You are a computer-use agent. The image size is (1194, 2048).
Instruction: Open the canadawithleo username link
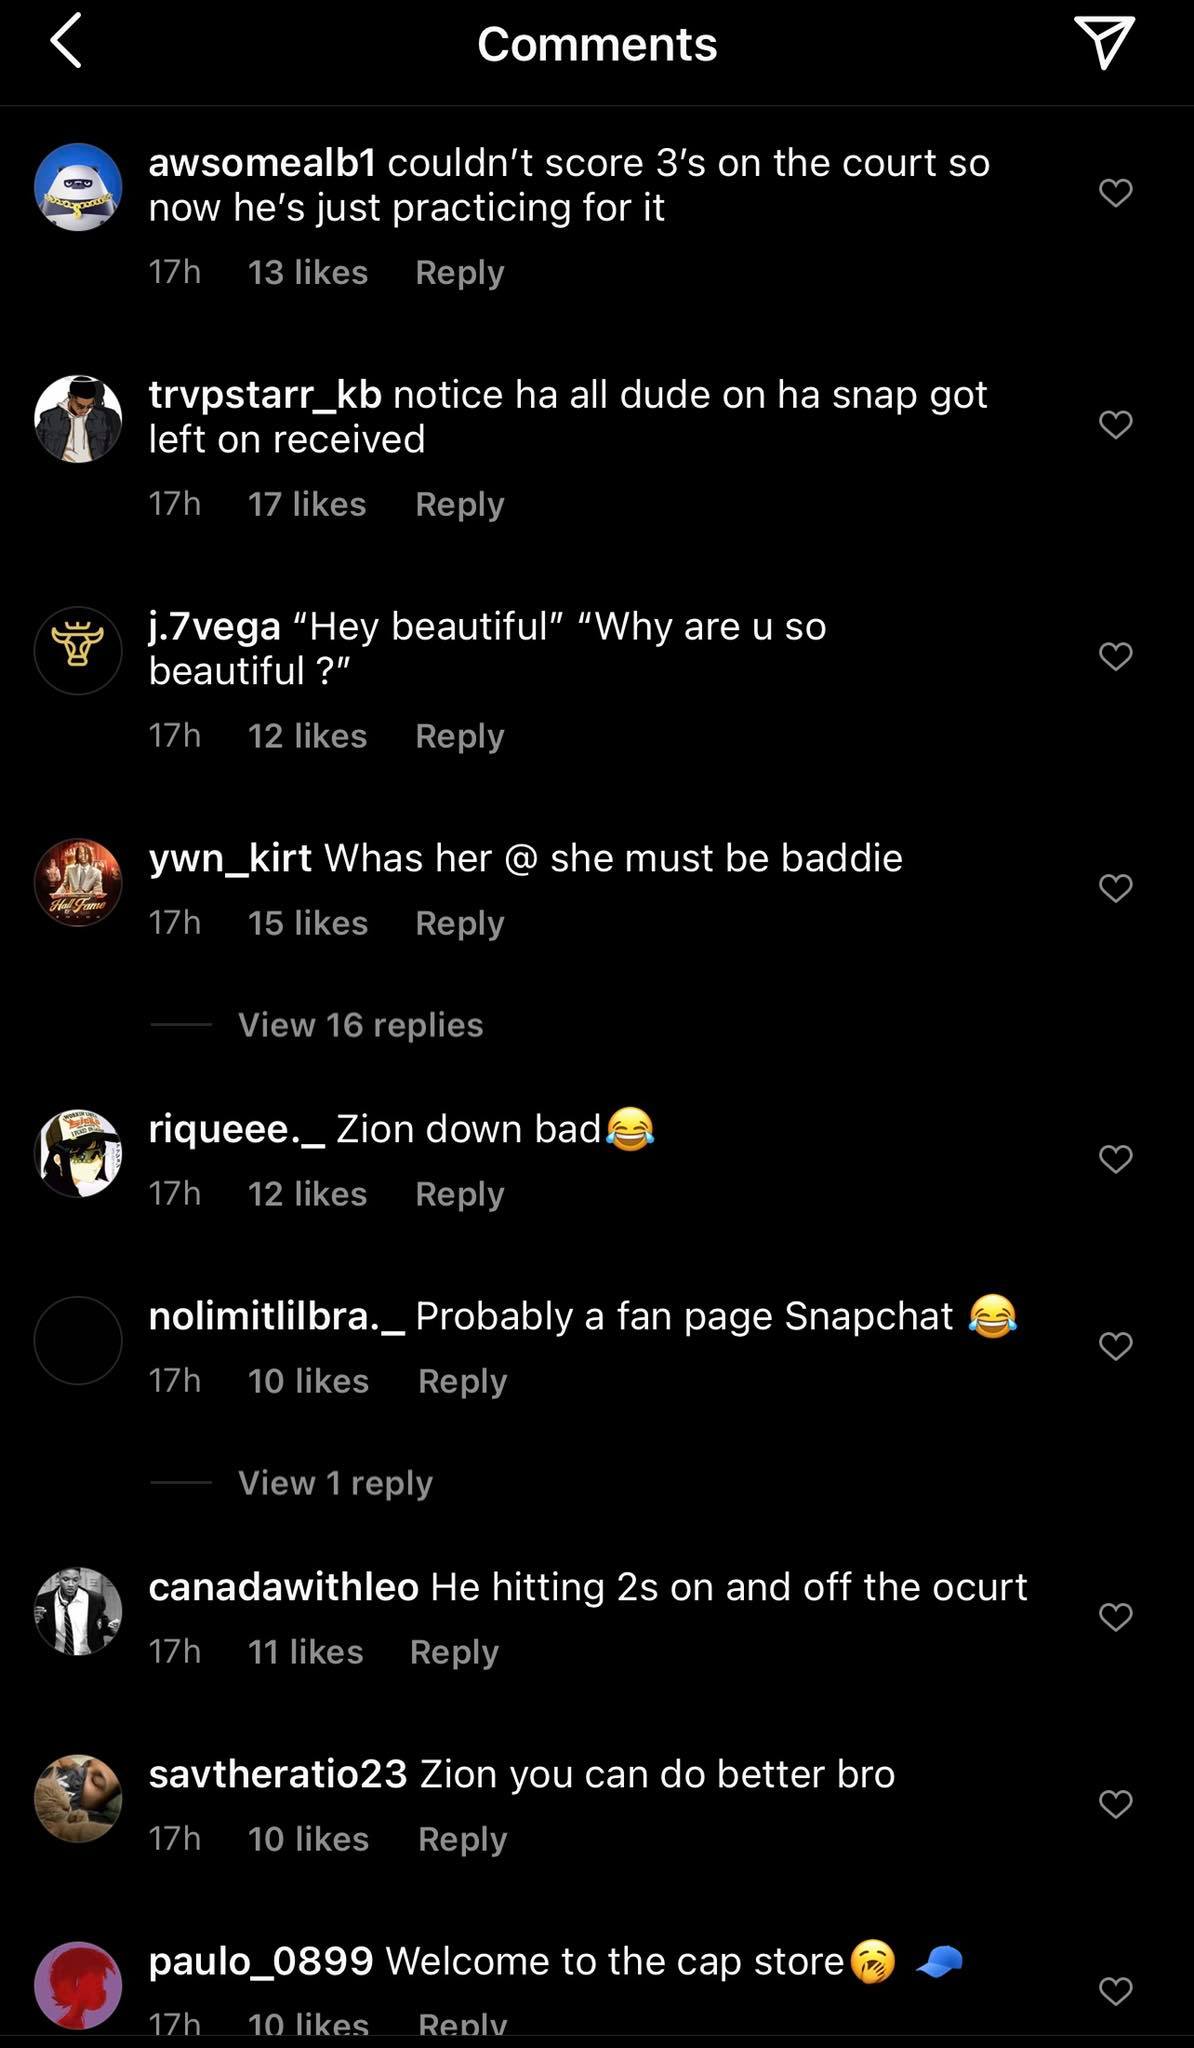pyautogui.click(x=283, y=1587)
